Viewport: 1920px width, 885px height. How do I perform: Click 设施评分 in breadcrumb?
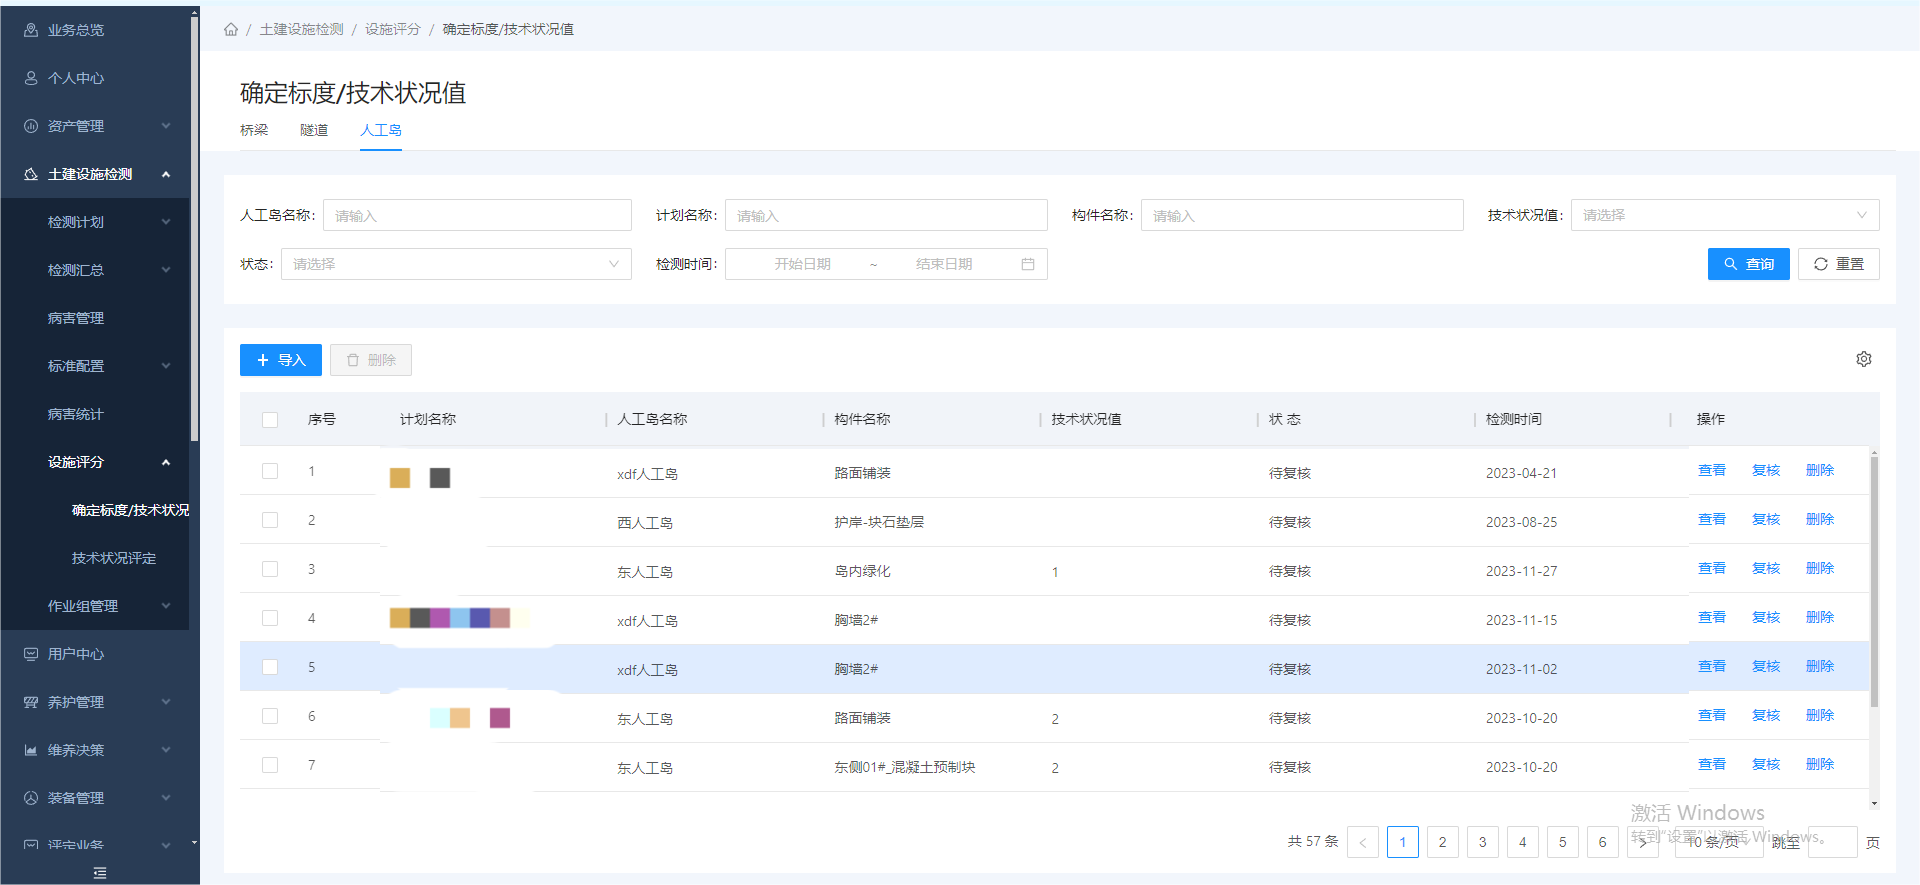[x=392, y=29]
